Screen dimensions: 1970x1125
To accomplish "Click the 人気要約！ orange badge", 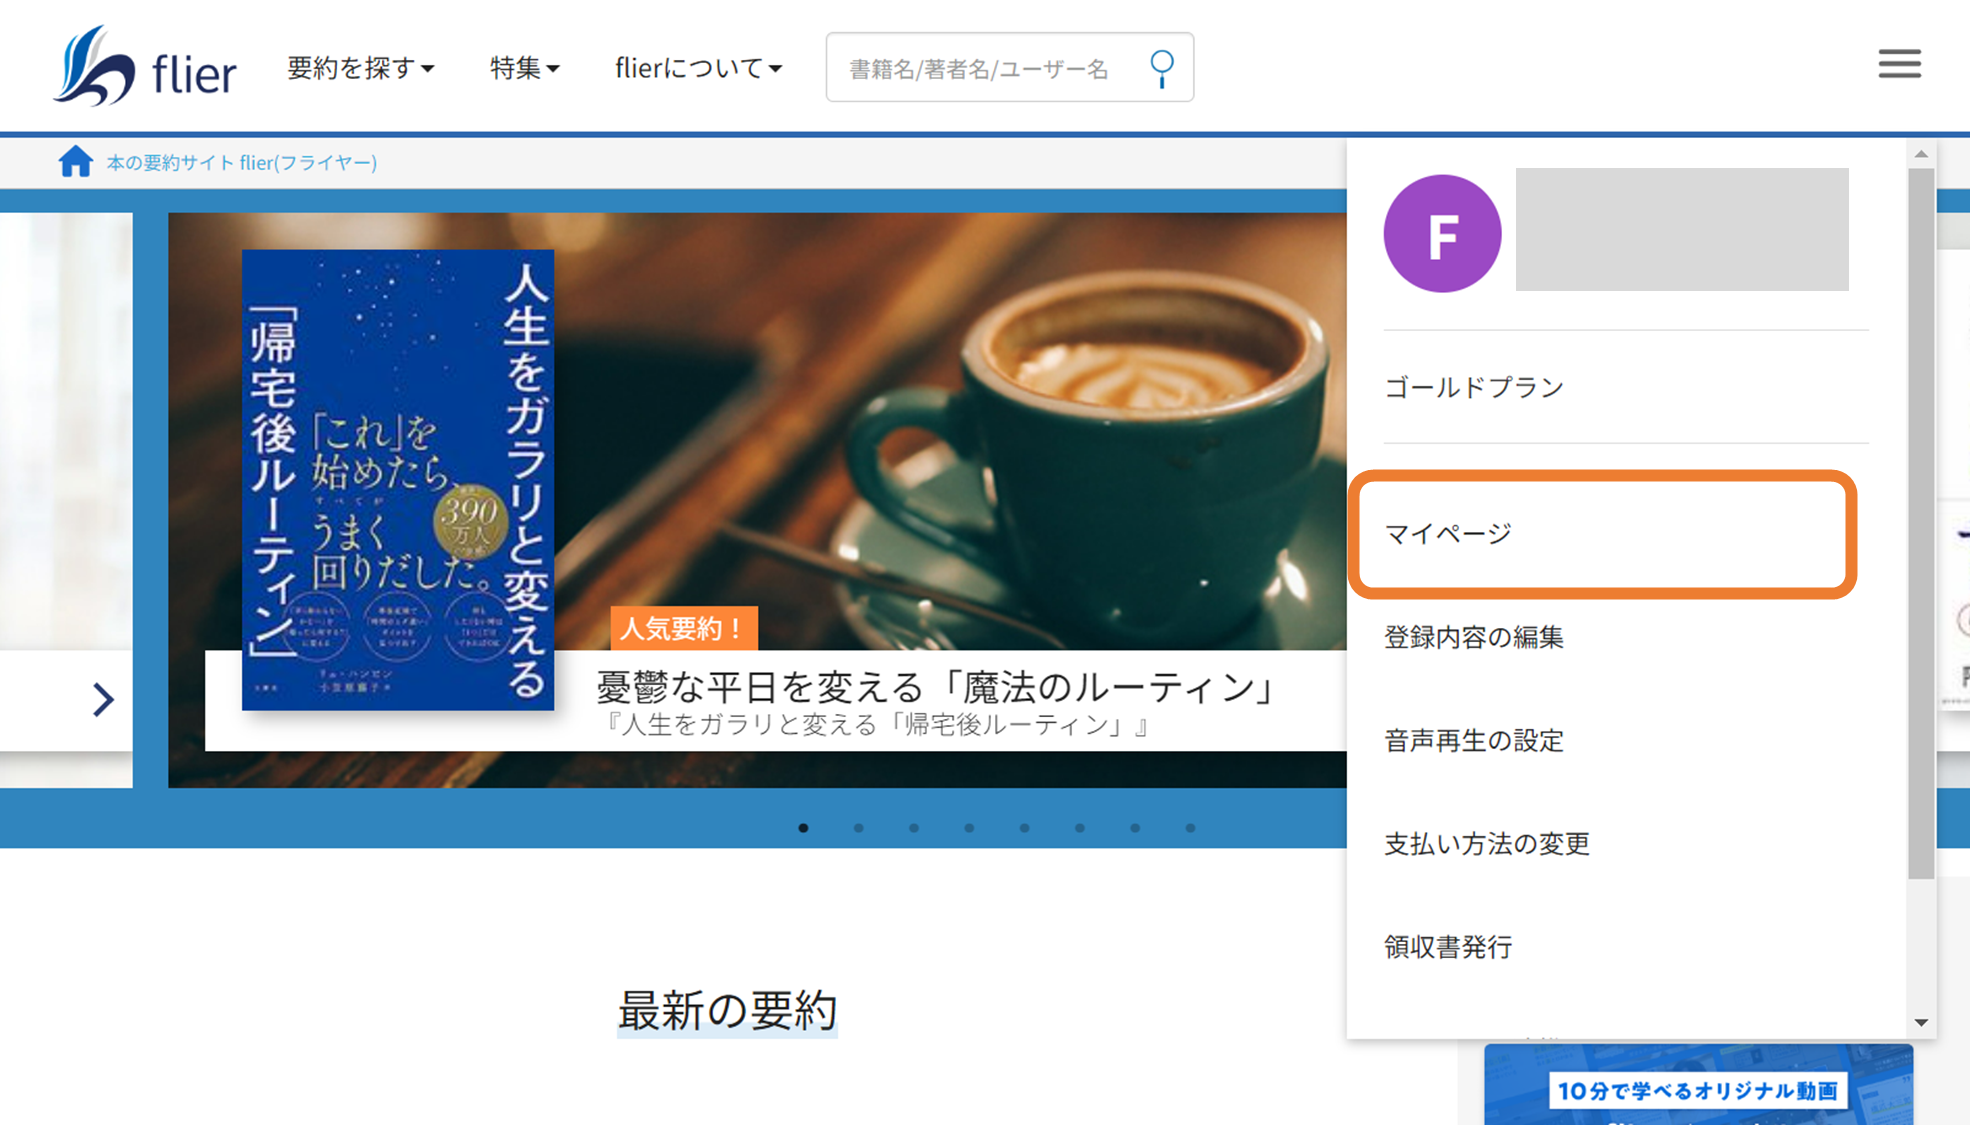I will 684,628.
